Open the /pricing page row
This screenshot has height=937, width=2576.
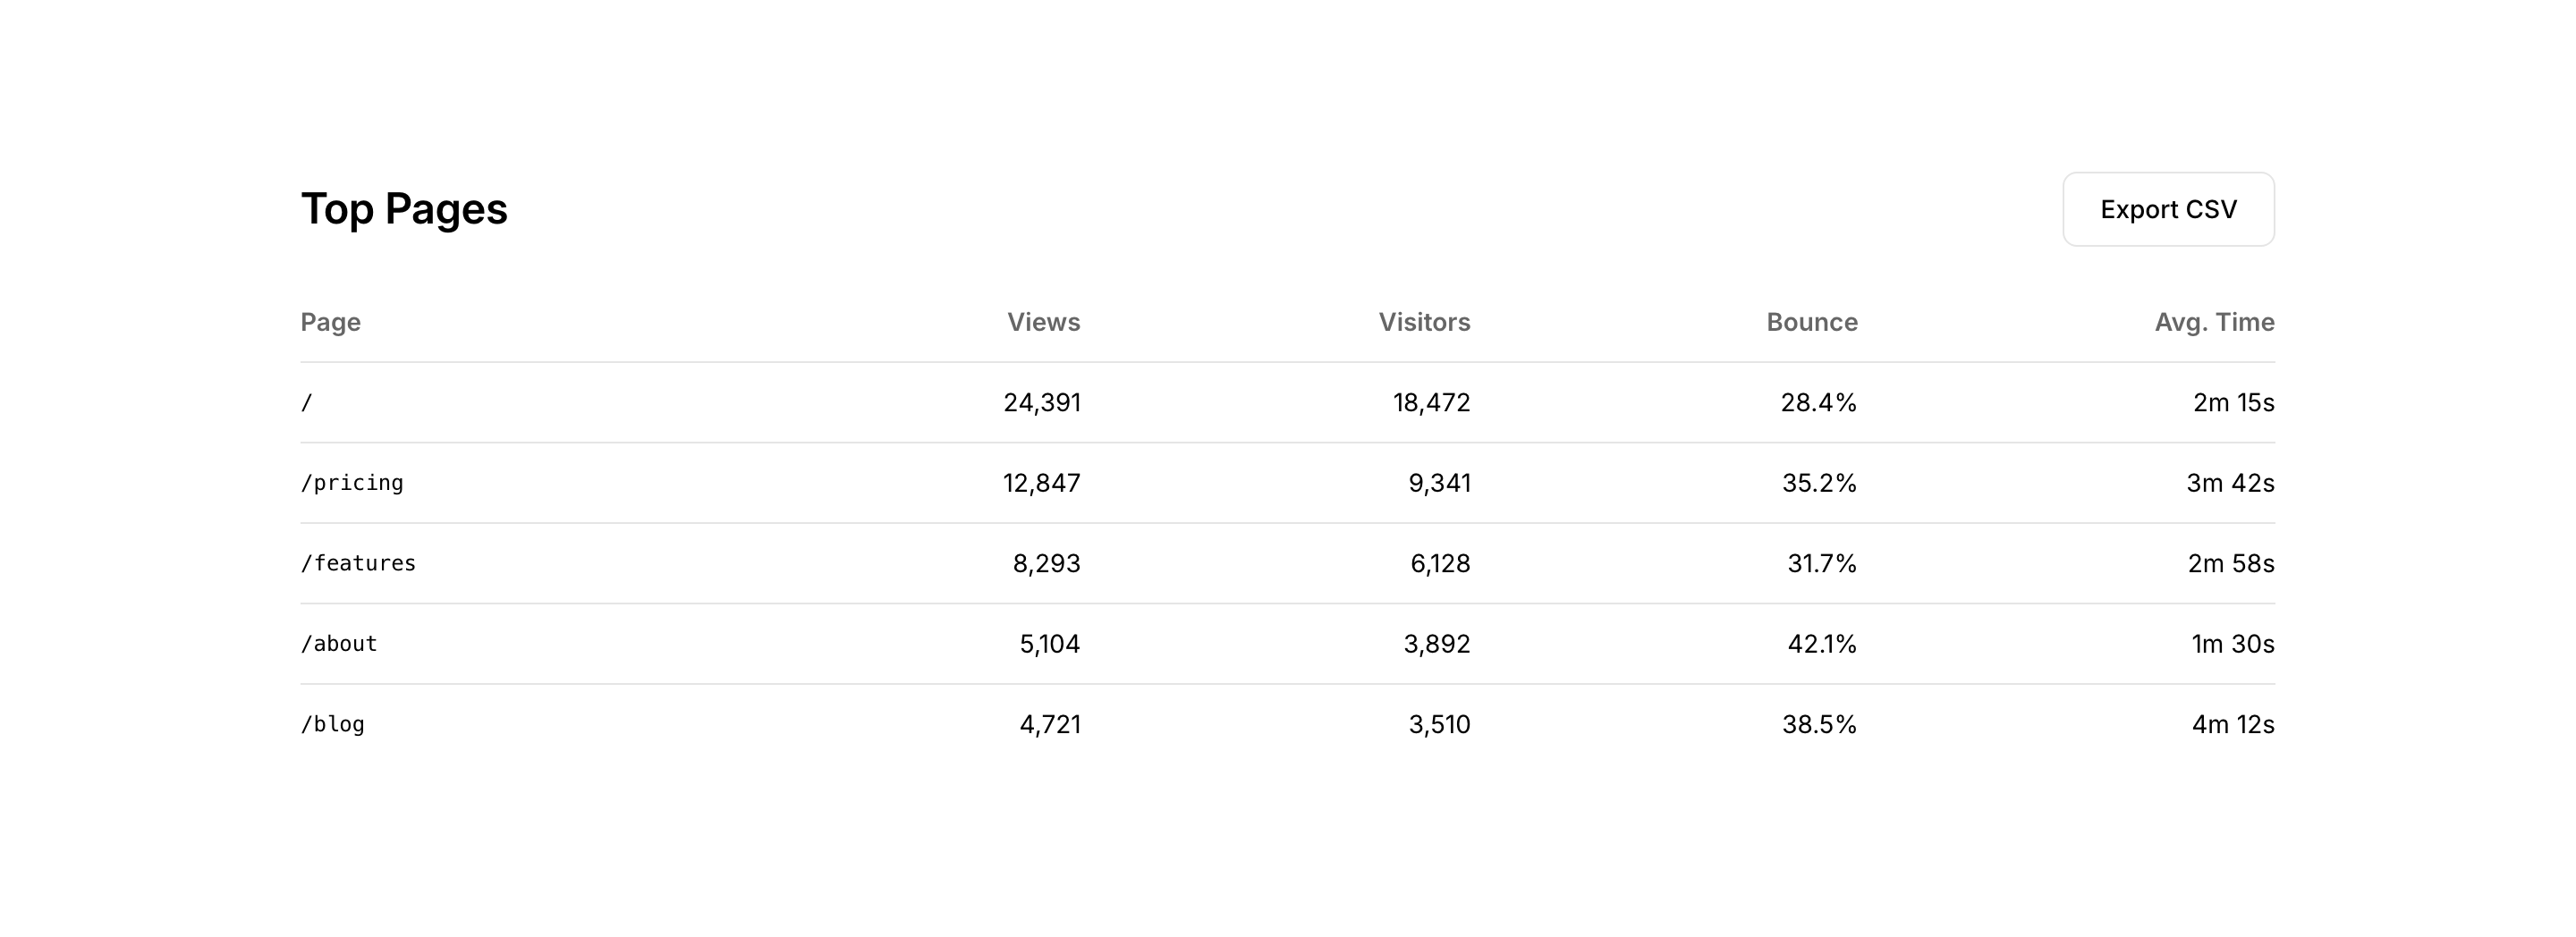click(x=352, y=483)
